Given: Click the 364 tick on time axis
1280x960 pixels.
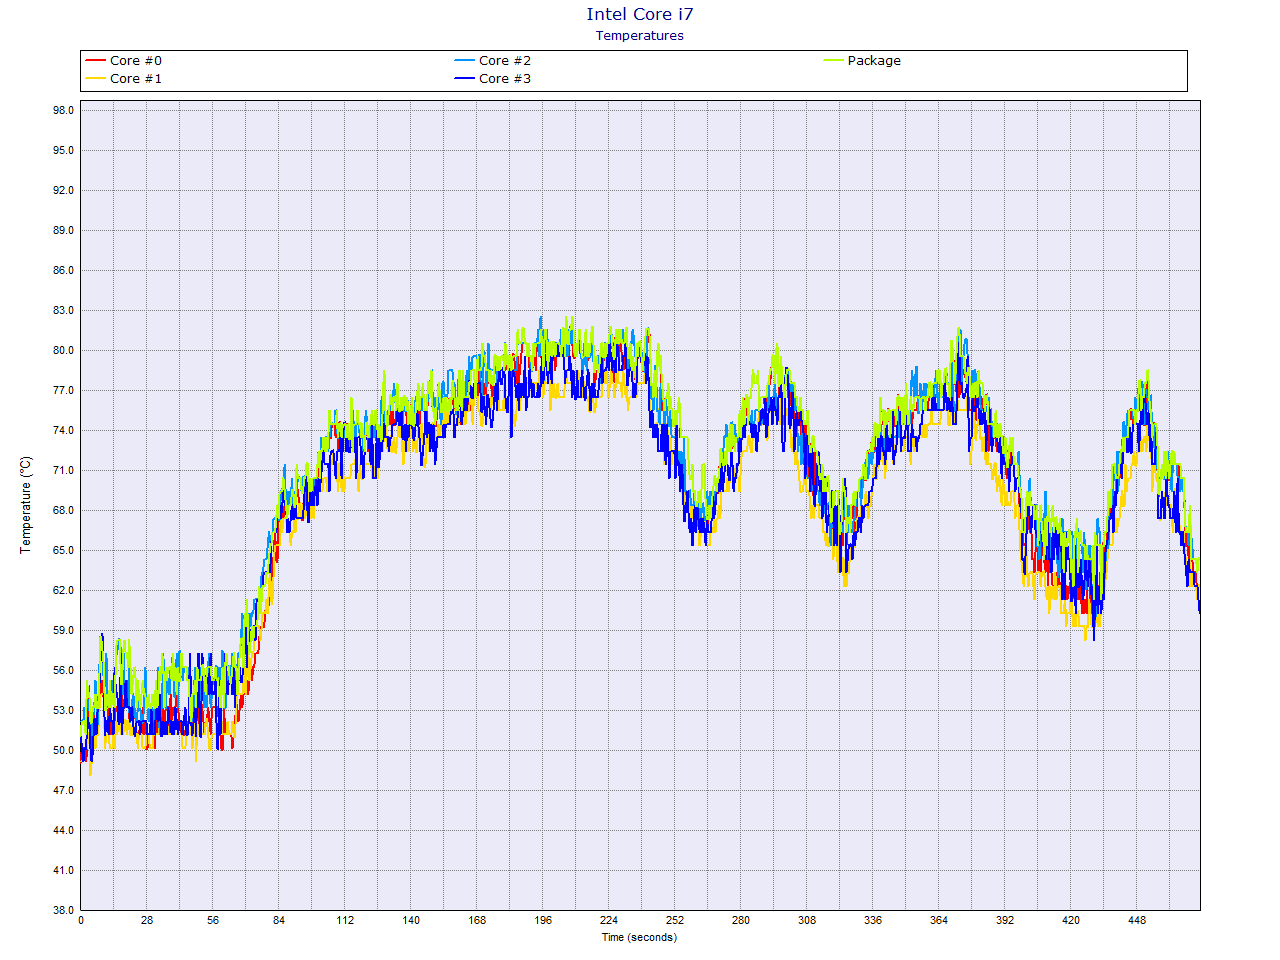Looking at the screenshot, I should pos(939,921).
